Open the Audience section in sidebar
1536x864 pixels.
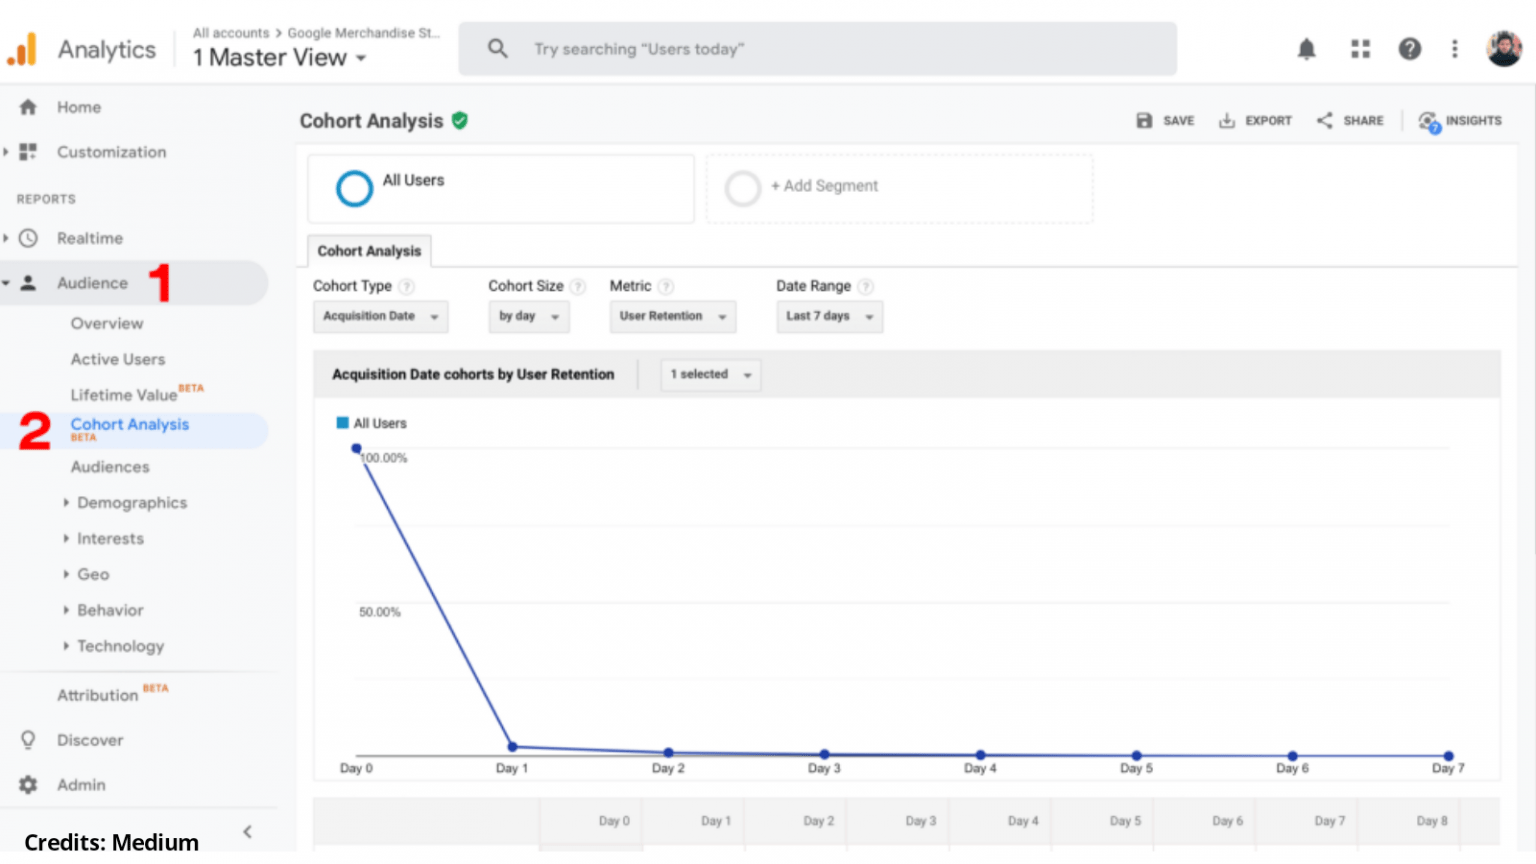click(92, 283)
